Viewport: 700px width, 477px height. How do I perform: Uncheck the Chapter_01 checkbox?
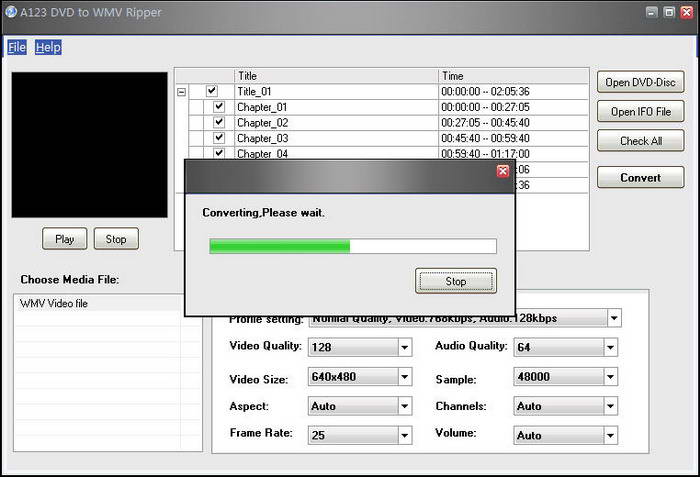(x=218, y=107)
